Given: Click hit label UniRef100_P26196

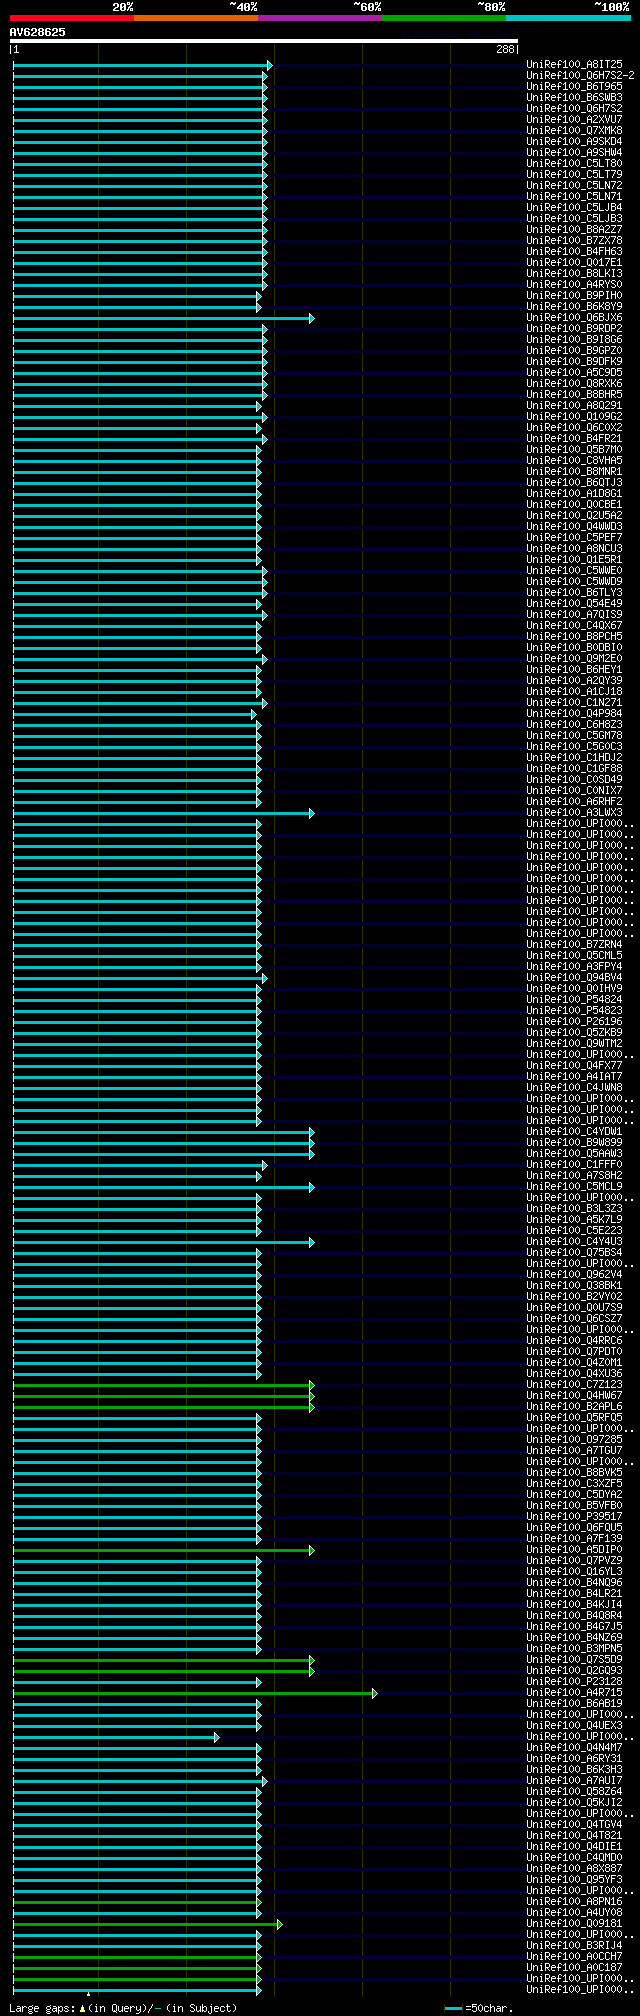Looking at the screenshot, I should (x=574, y=1022).
